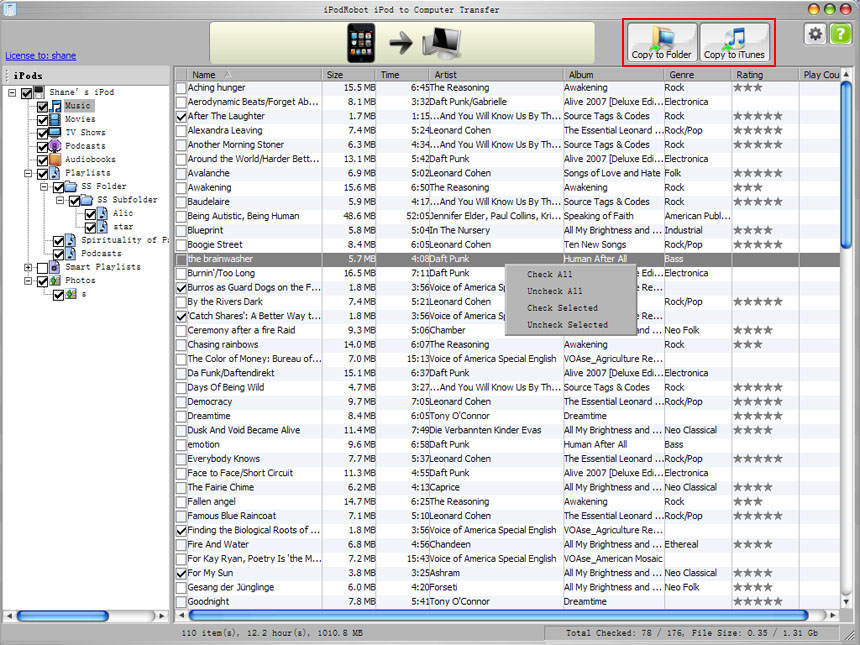The width and height of the screenshot is (860, 645).
Task: Click the Copy to iTunes button
Action: tap(734, 42)
